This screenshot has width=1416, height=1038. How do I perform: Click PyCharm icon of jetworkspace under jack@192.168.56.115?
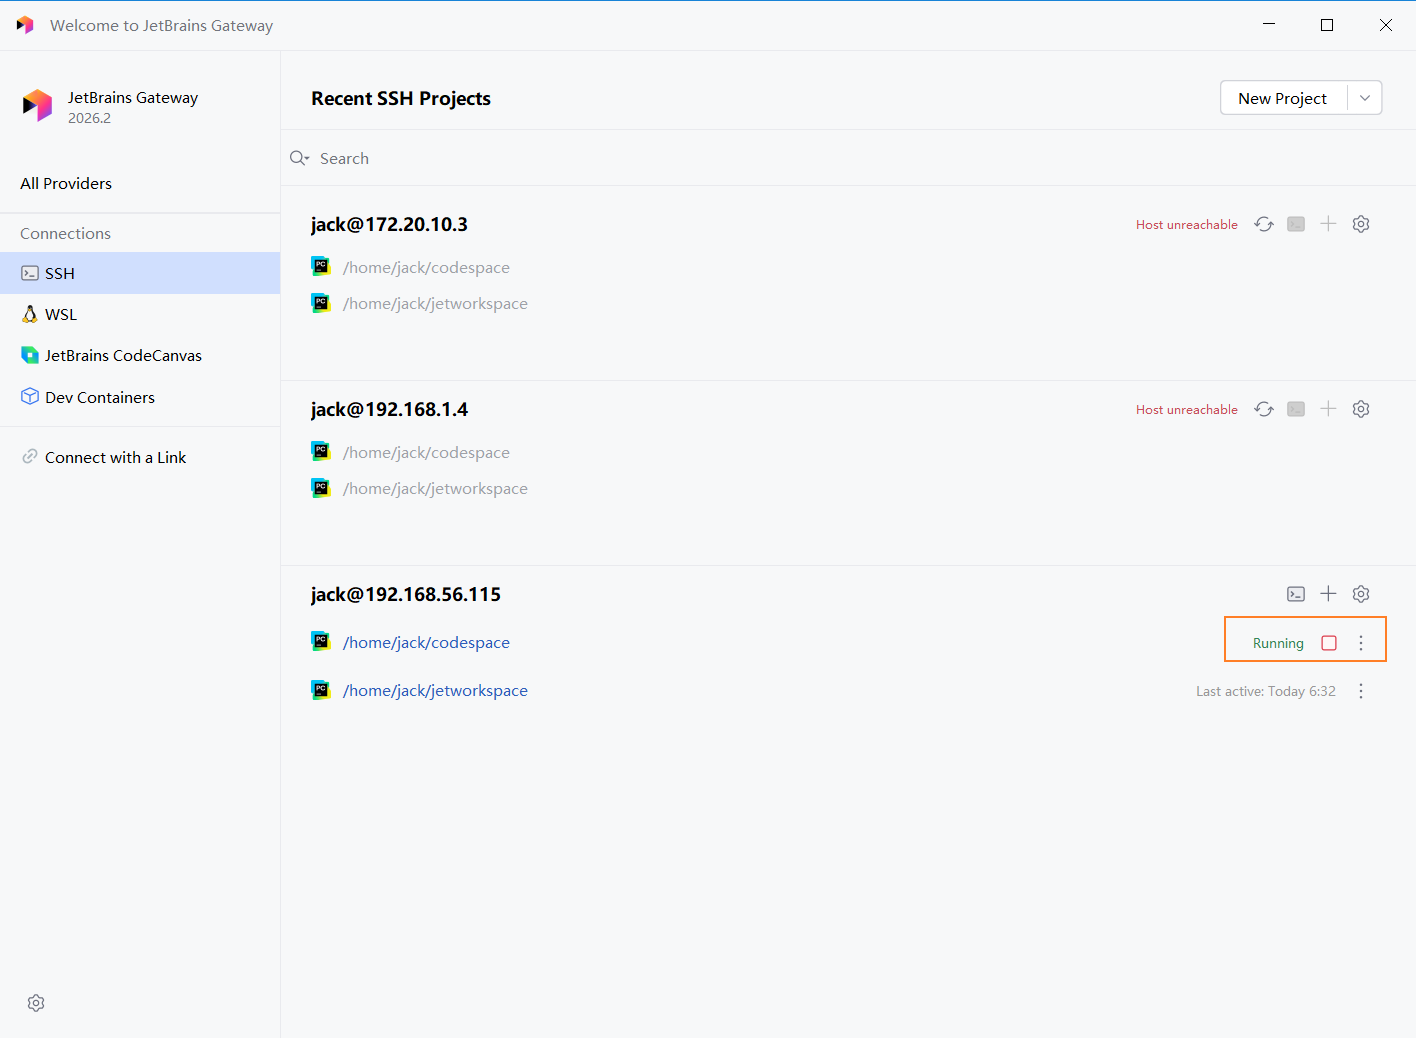(x=321, y=689)
